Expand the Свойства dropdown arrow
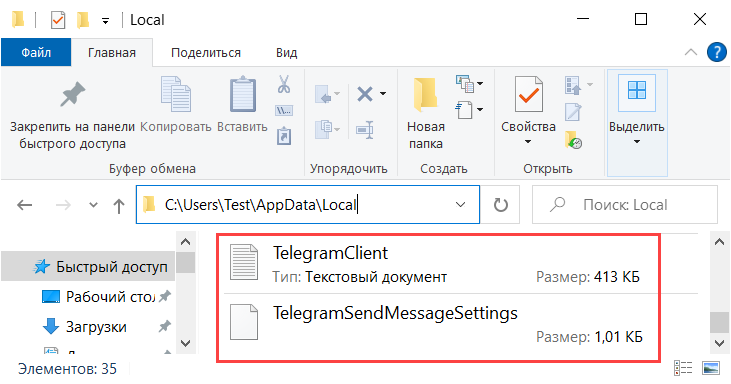 coord(528,142)
